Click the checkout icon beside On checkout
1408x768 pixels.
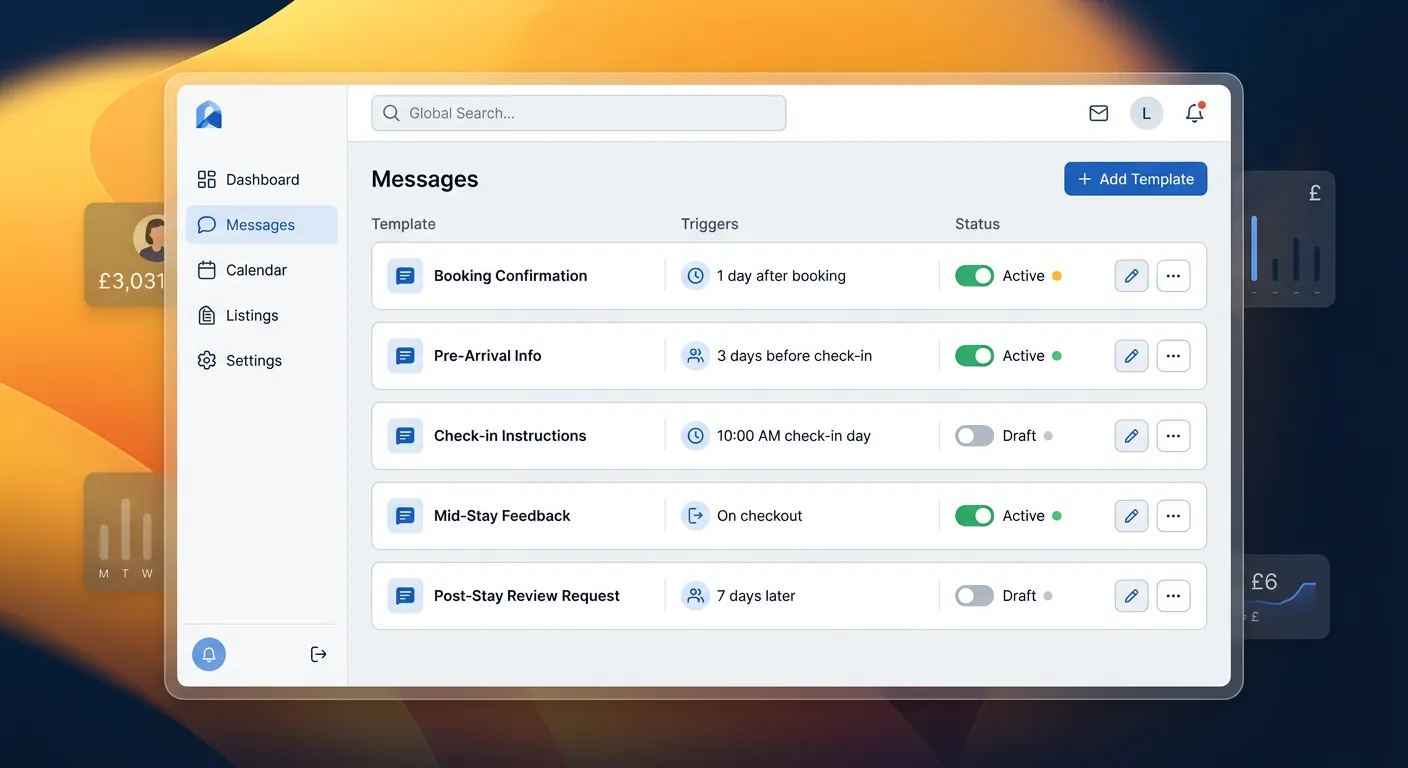click(x=695, y=516)
